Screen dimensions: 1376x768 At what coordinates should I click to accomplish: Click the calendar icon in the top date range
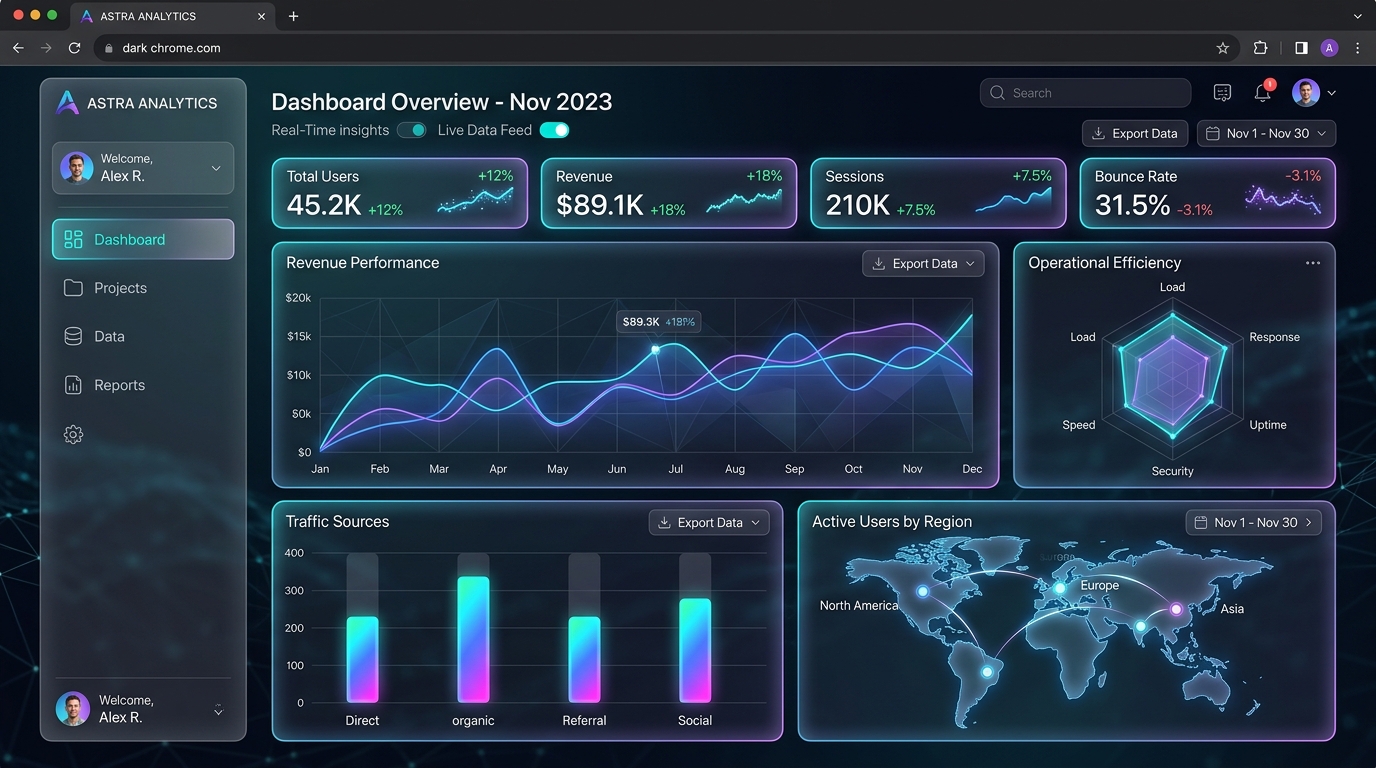tap(1213, 133)
